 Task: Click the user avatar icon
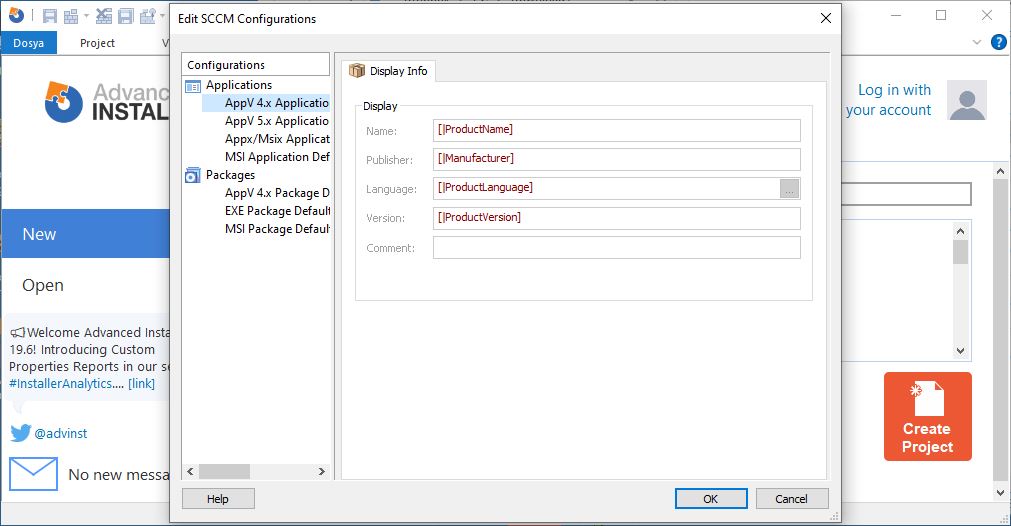click(967, 100)
